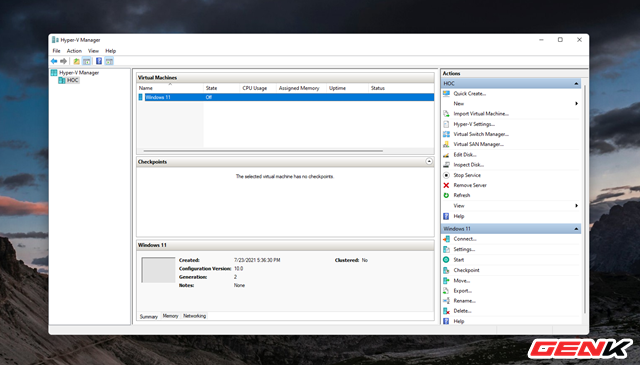Open the Action menu

tap(74, 51)
